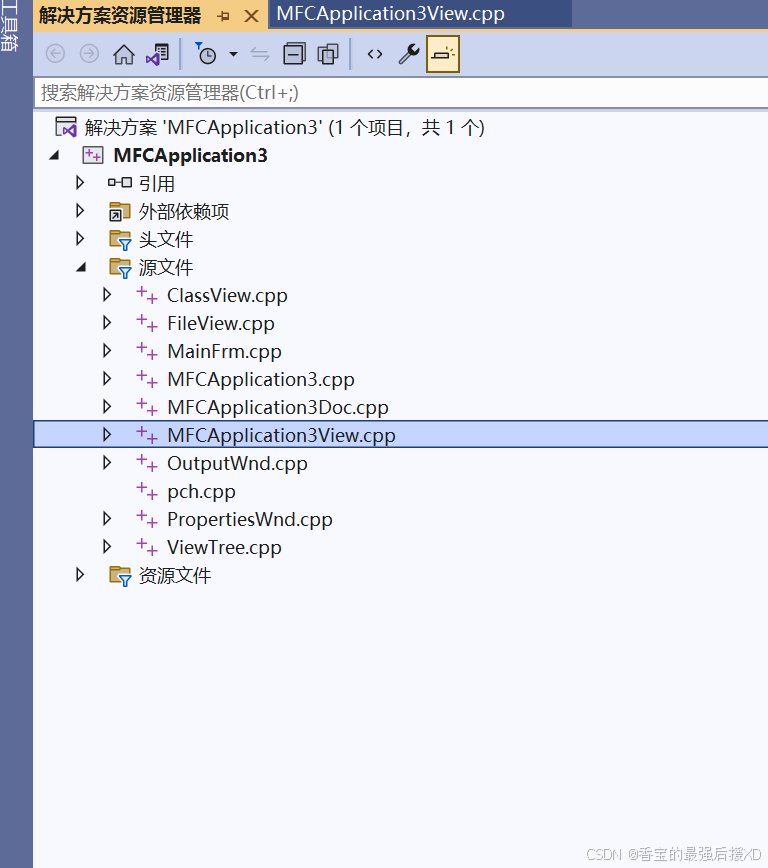The width and height of the screenshot is (768, 868).
Task: Select the solution 'MFCApplication3' root node
Action: pos(284,128)
